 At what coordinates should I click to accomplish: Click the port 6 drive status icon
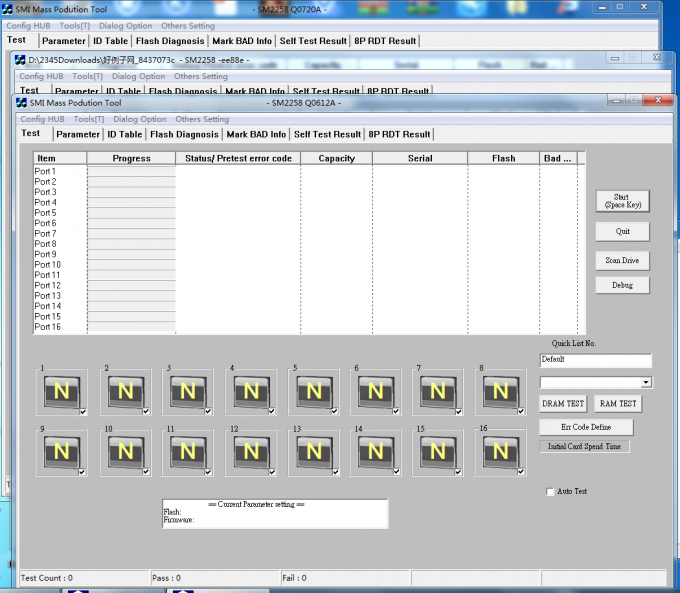pos(376,391)
